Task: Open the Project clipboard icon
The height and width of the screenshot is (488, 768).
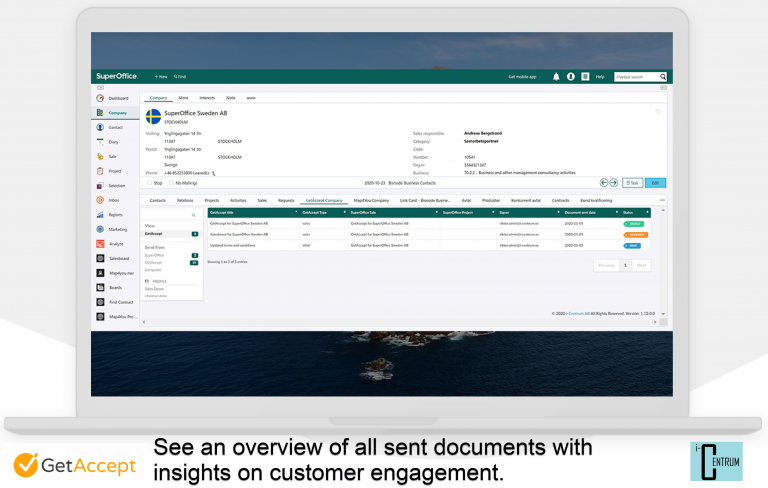Action: point(100,171)
